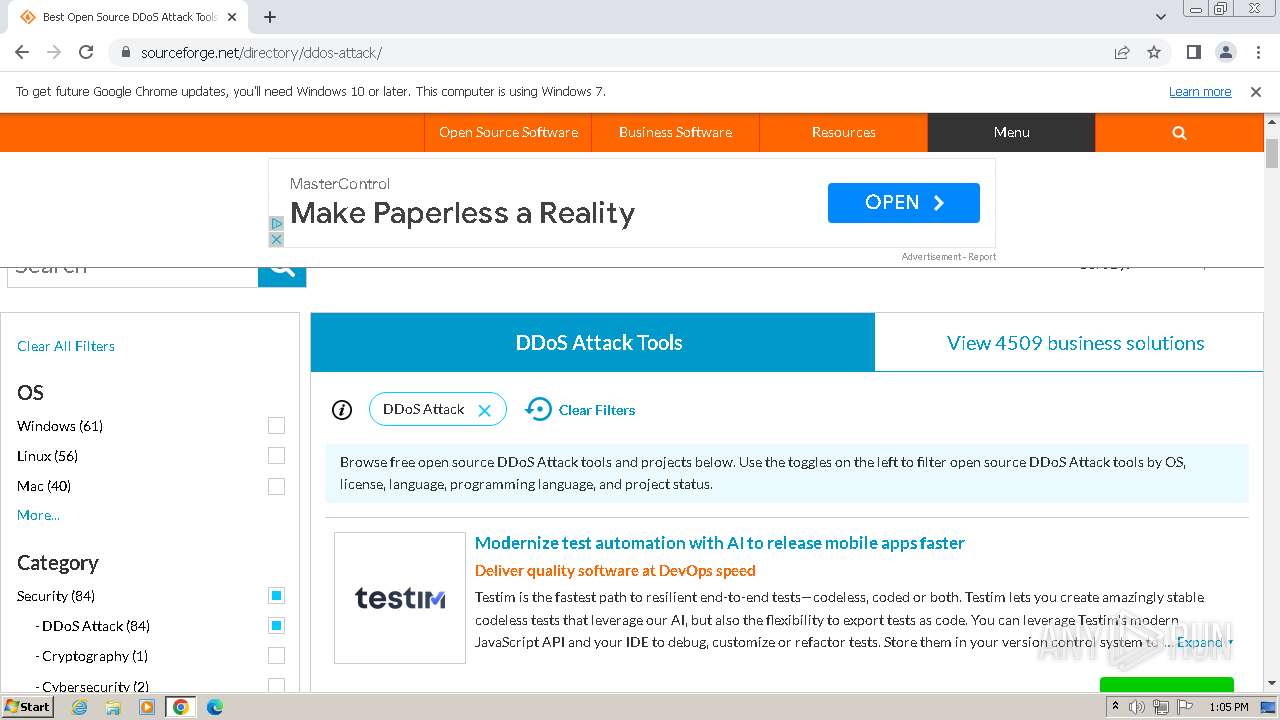
Task: Open the Chrome profile avatar icon
Action: 1226,52
